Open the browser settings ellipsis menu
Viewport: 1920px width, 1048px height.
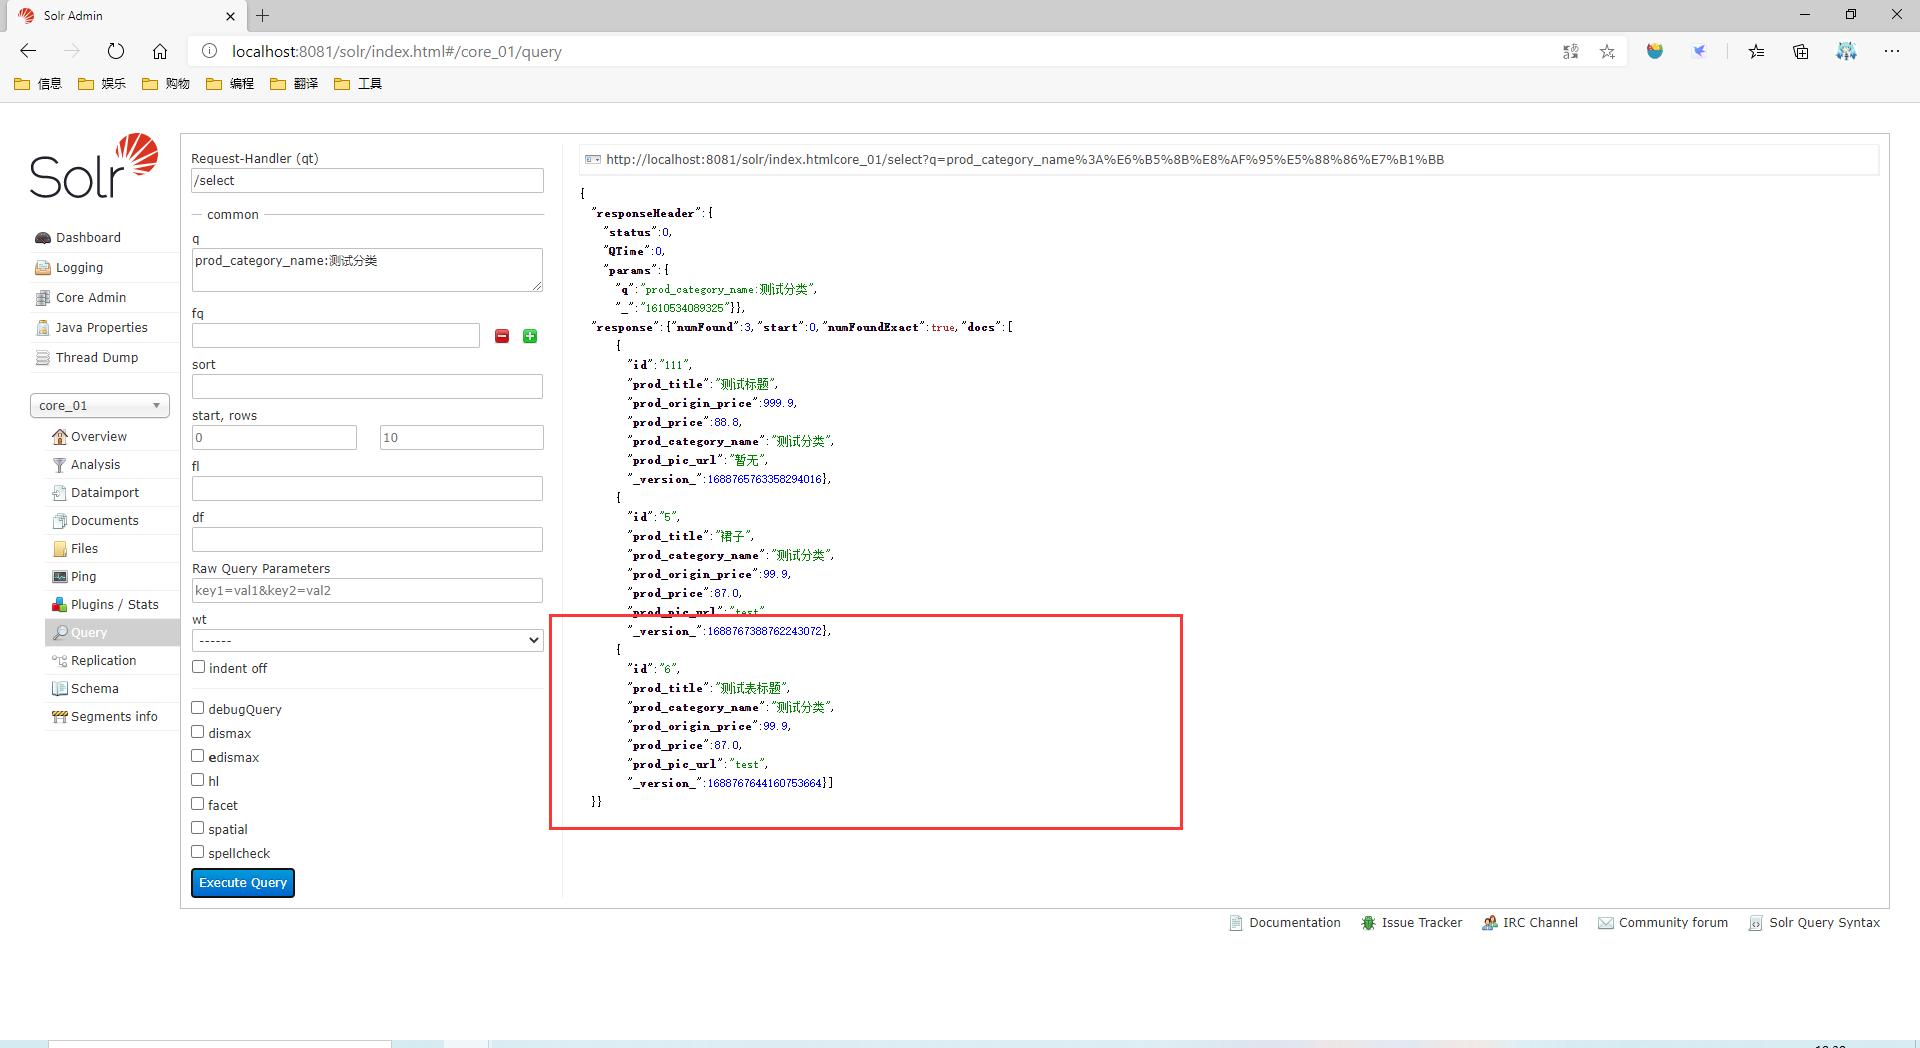pyautogui.click(x=1892, y=51)
